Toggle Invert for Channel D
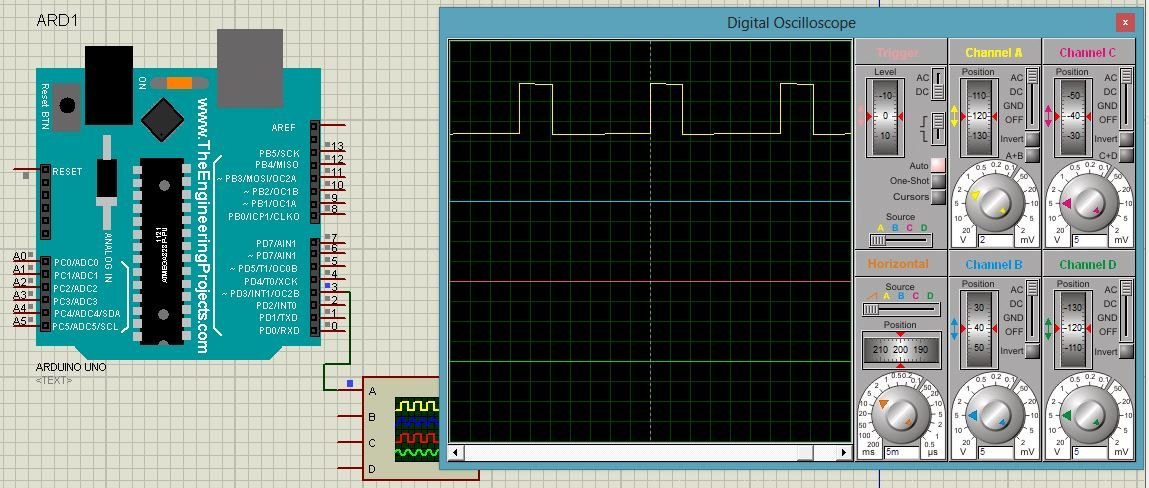The width and height of the screenshot is (1149, 488). [x=1126, y=351]
